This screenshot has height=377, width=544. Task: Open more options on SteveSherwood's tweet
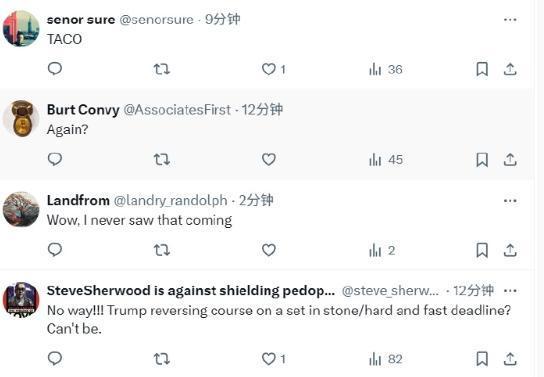click(x=510, y=291)
